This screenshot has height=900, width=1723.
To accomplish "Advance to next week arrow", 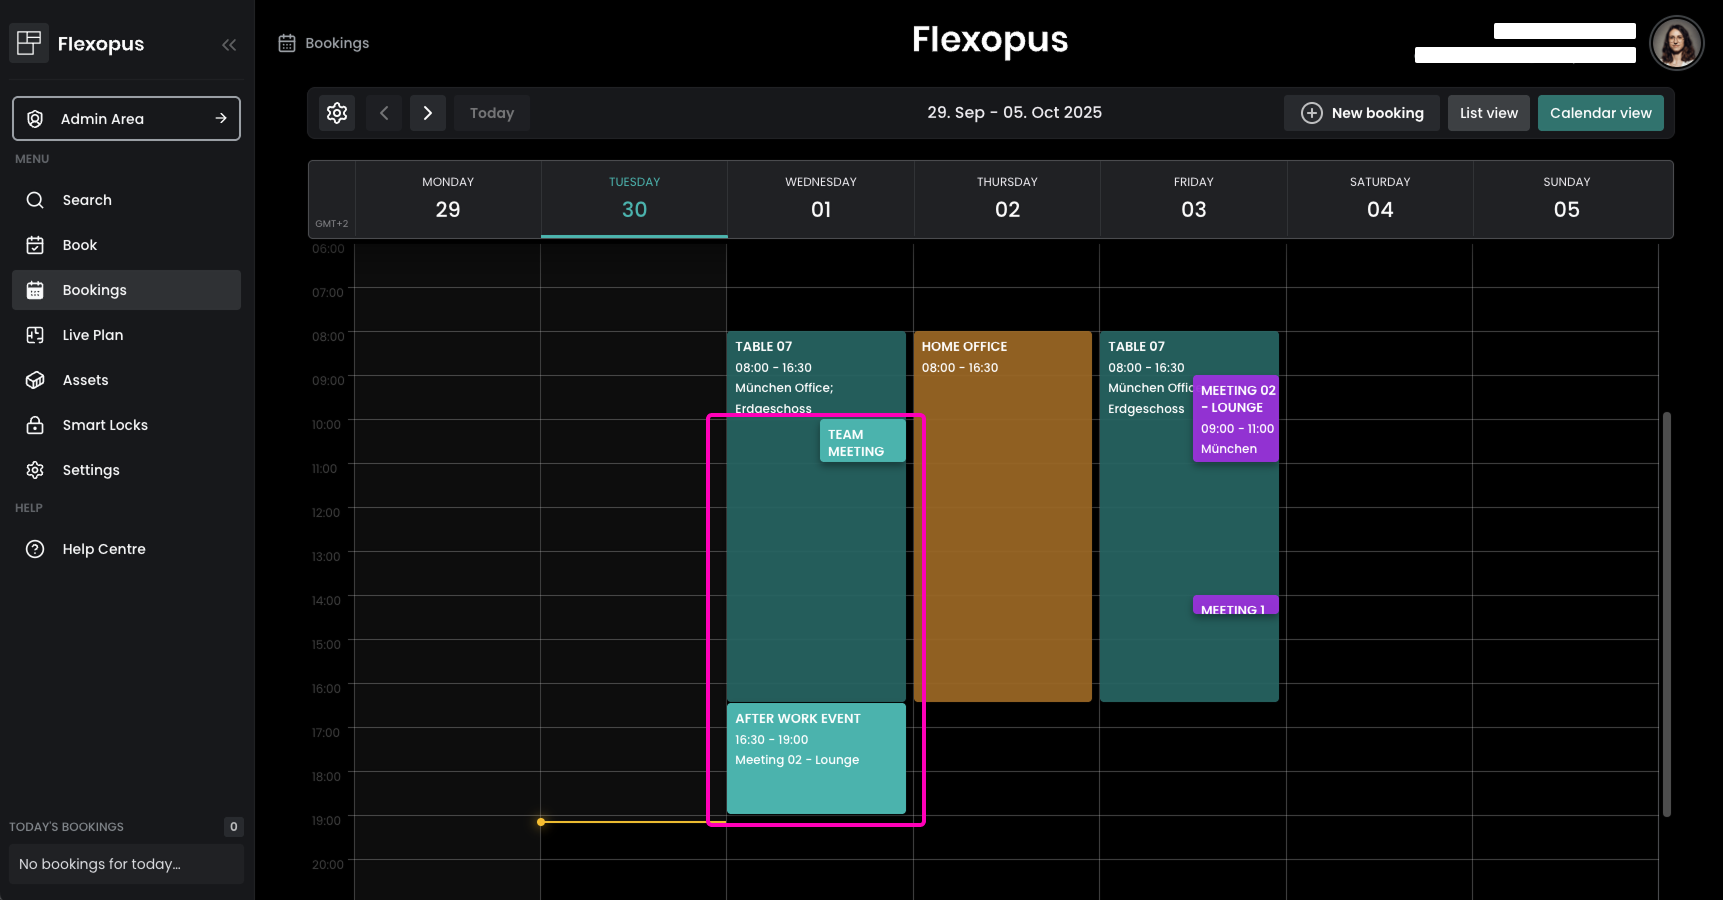I will click(428, 113).
